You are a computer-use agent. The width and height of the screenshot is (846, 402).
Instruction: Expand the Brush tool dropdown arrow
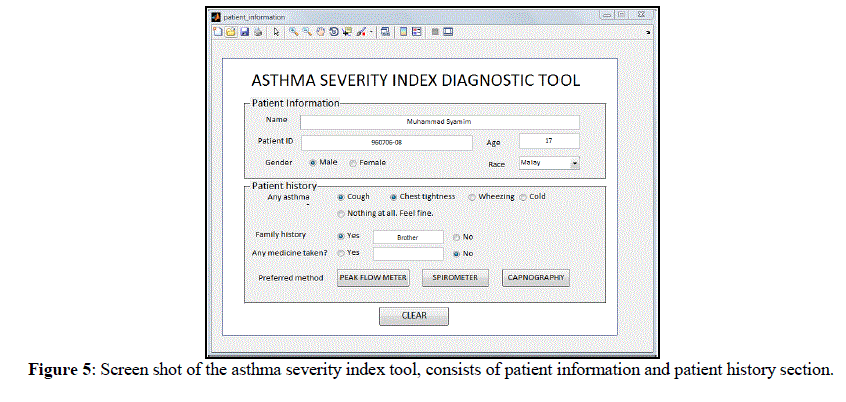point(371,32)
